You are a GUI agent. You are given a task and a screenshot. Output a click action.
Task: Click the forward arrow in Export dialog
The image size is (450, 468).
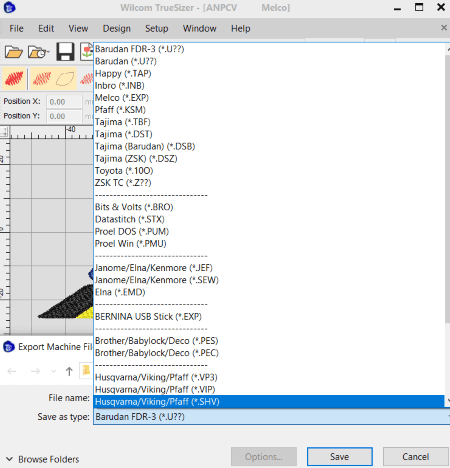click(35, 371)
